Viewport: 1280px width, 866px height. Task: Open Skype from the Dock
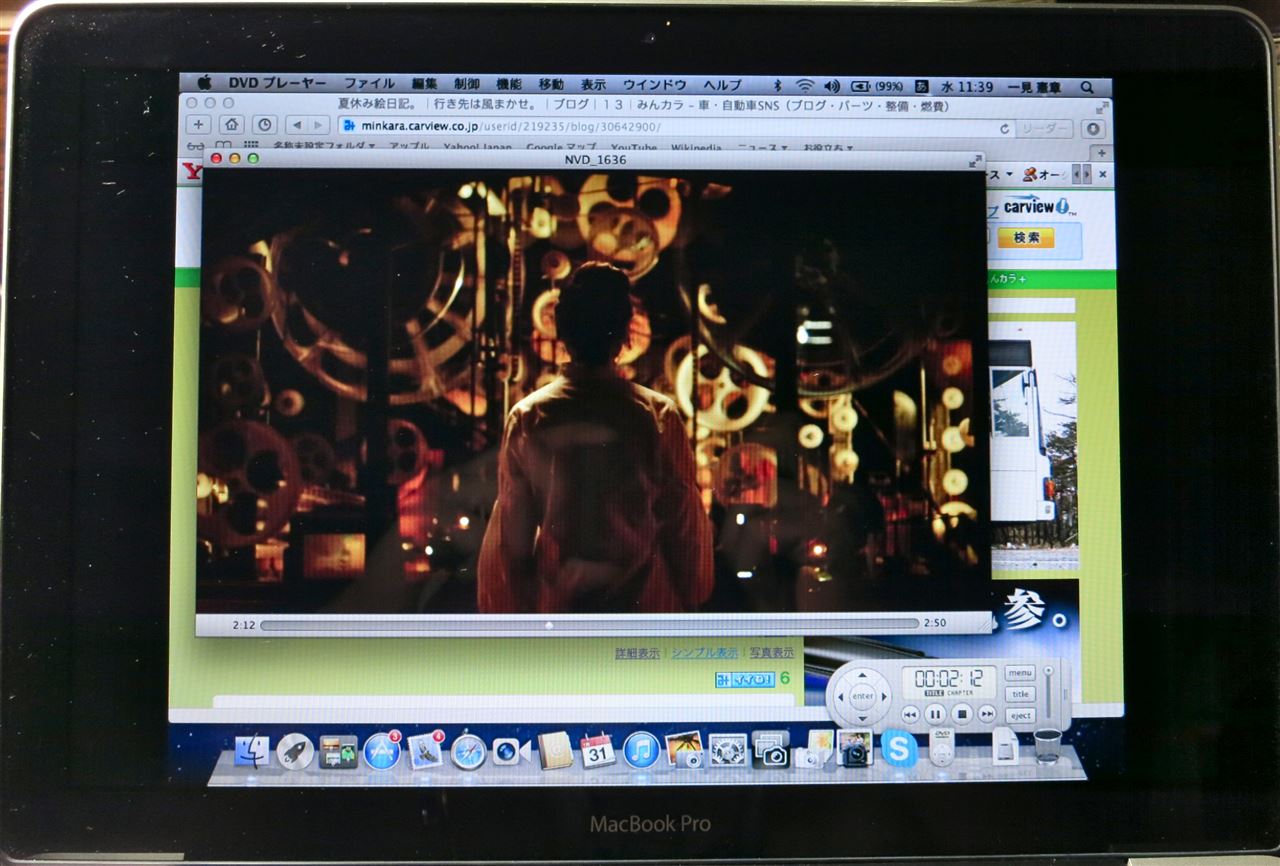point(899,749)
